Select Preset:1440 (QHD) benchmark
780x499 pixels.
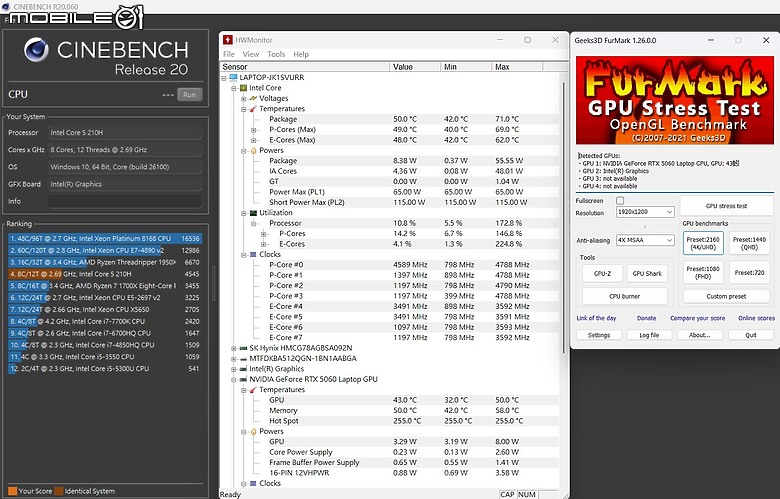749,243
